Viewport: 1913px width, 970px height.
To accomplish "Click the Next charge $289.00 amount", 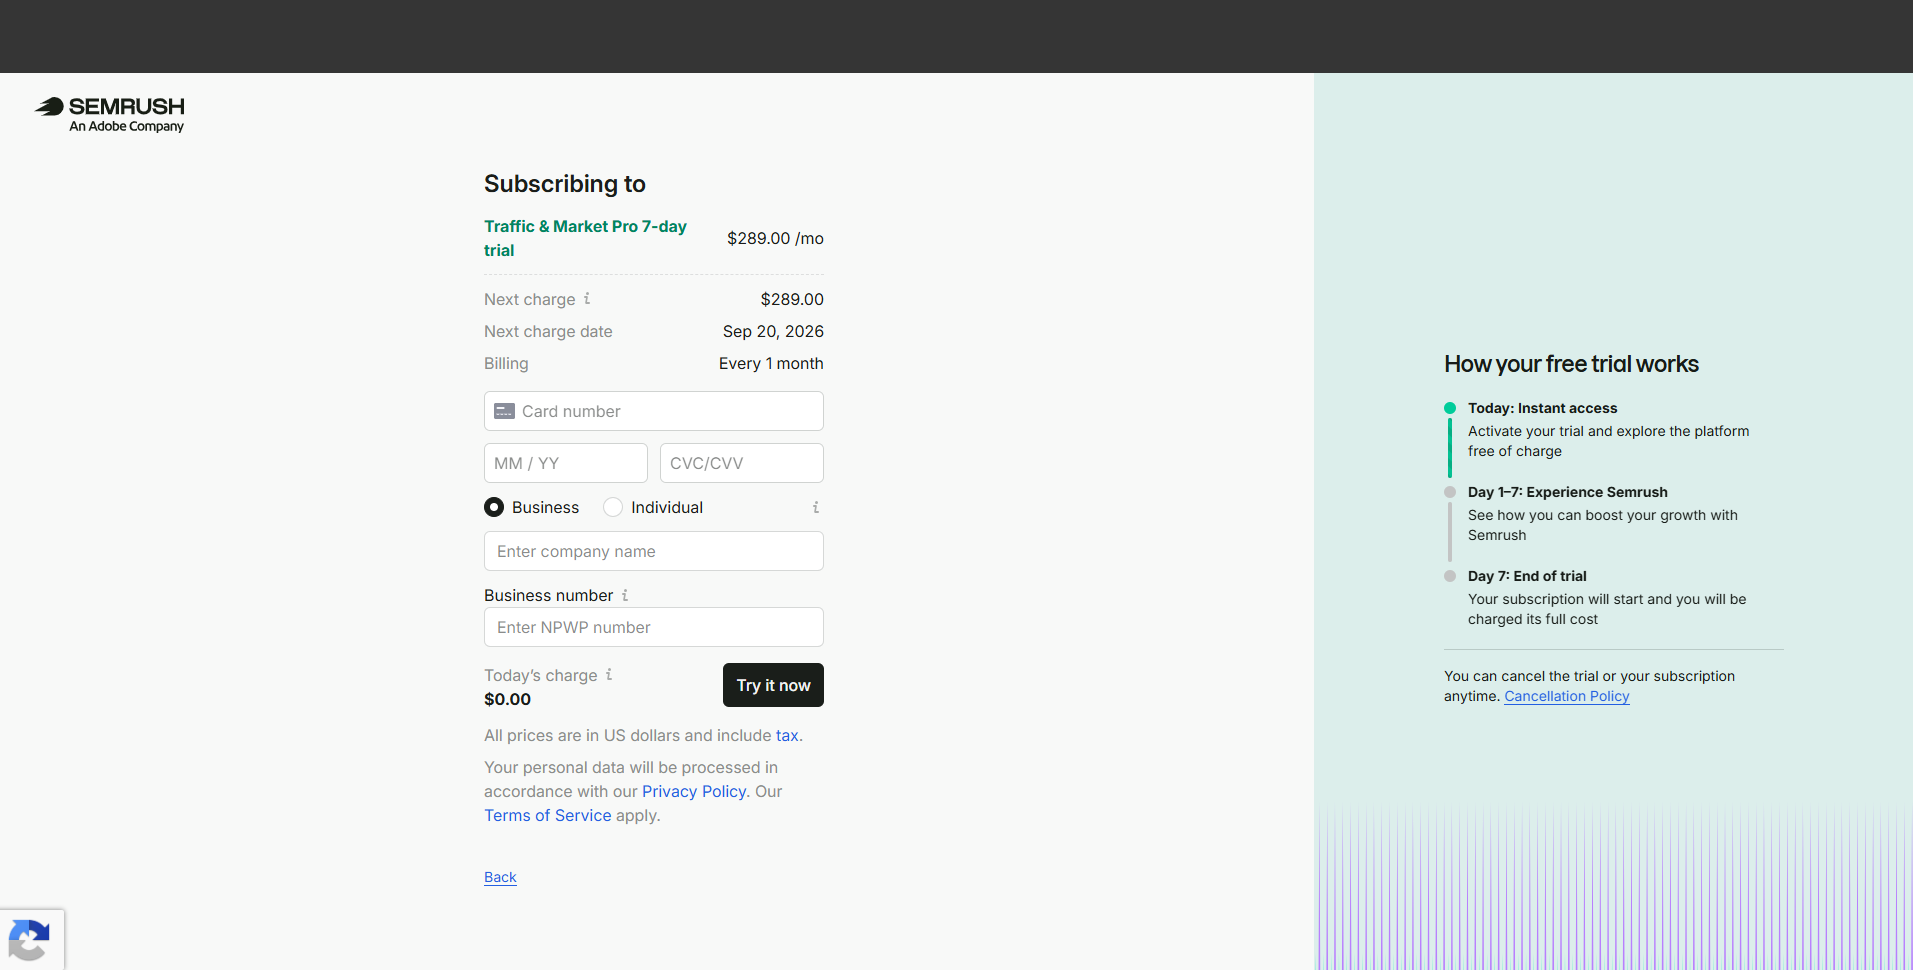I will tap(792, 299).
